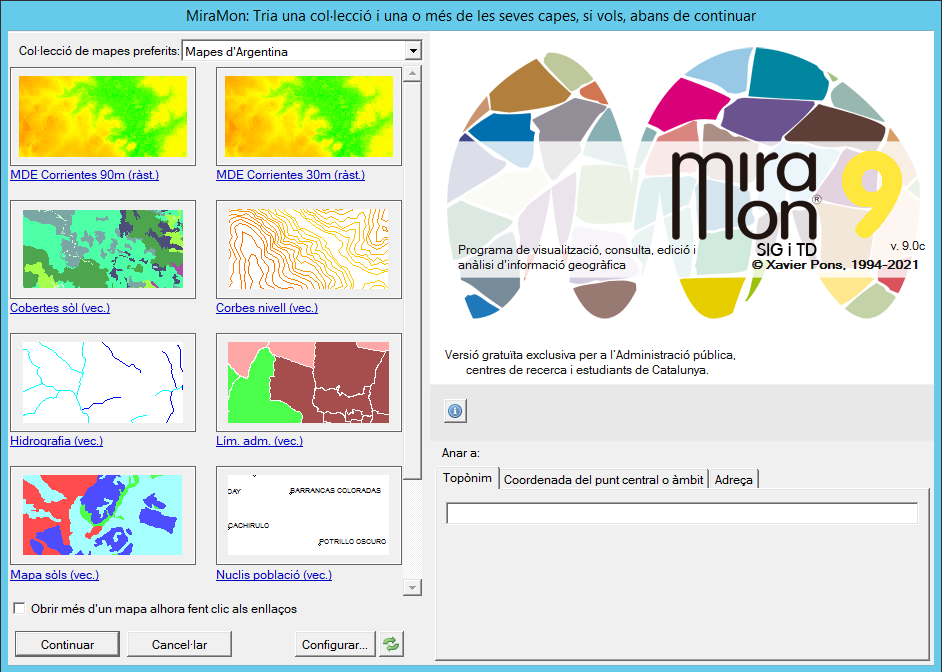Click the Topònim search input field

coord(682,513)
